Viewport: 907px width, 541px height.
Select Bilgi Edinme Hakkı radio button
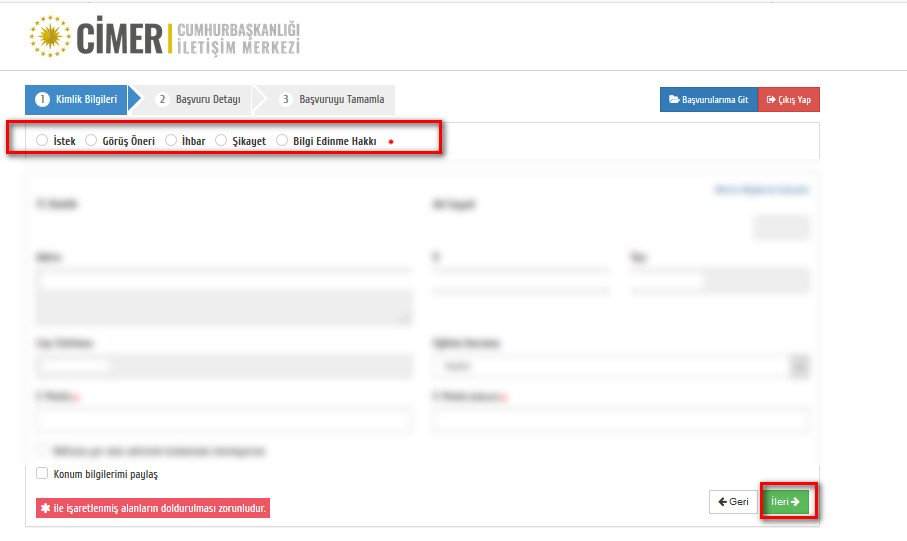point(282,141)
